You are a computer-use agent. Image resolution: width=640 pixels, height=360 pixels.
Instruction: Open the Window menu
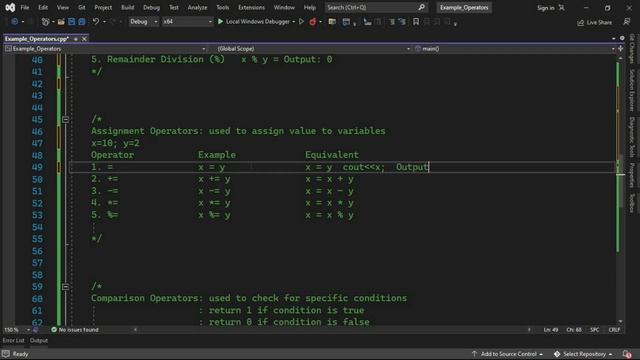[284, 7]
